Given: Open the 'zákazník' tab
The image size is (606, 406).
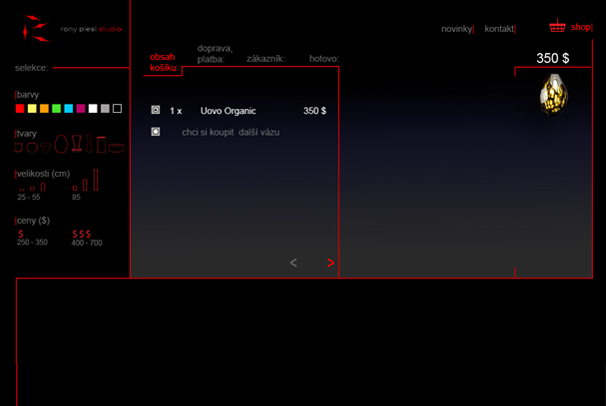Looking at the screenshot, I should tap(265, 59).
